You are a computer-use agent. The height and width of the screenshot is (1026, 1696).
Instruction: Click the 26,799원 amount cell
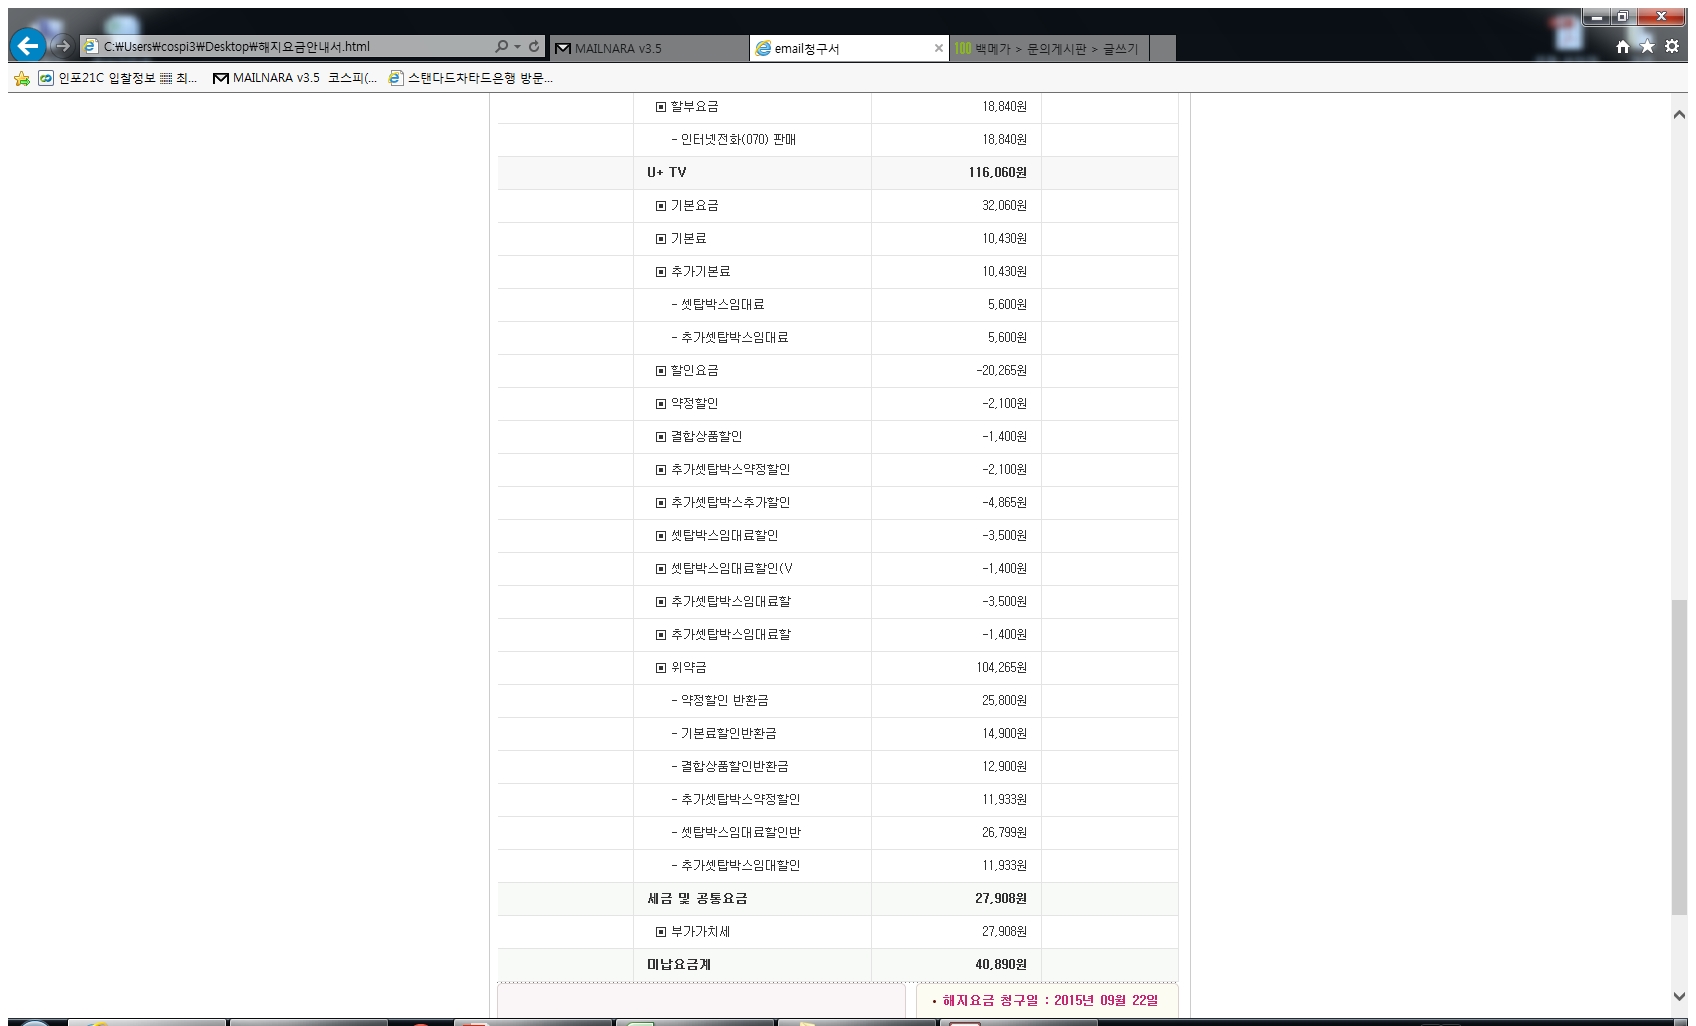pyautogui.click(x=1004, y=832)
